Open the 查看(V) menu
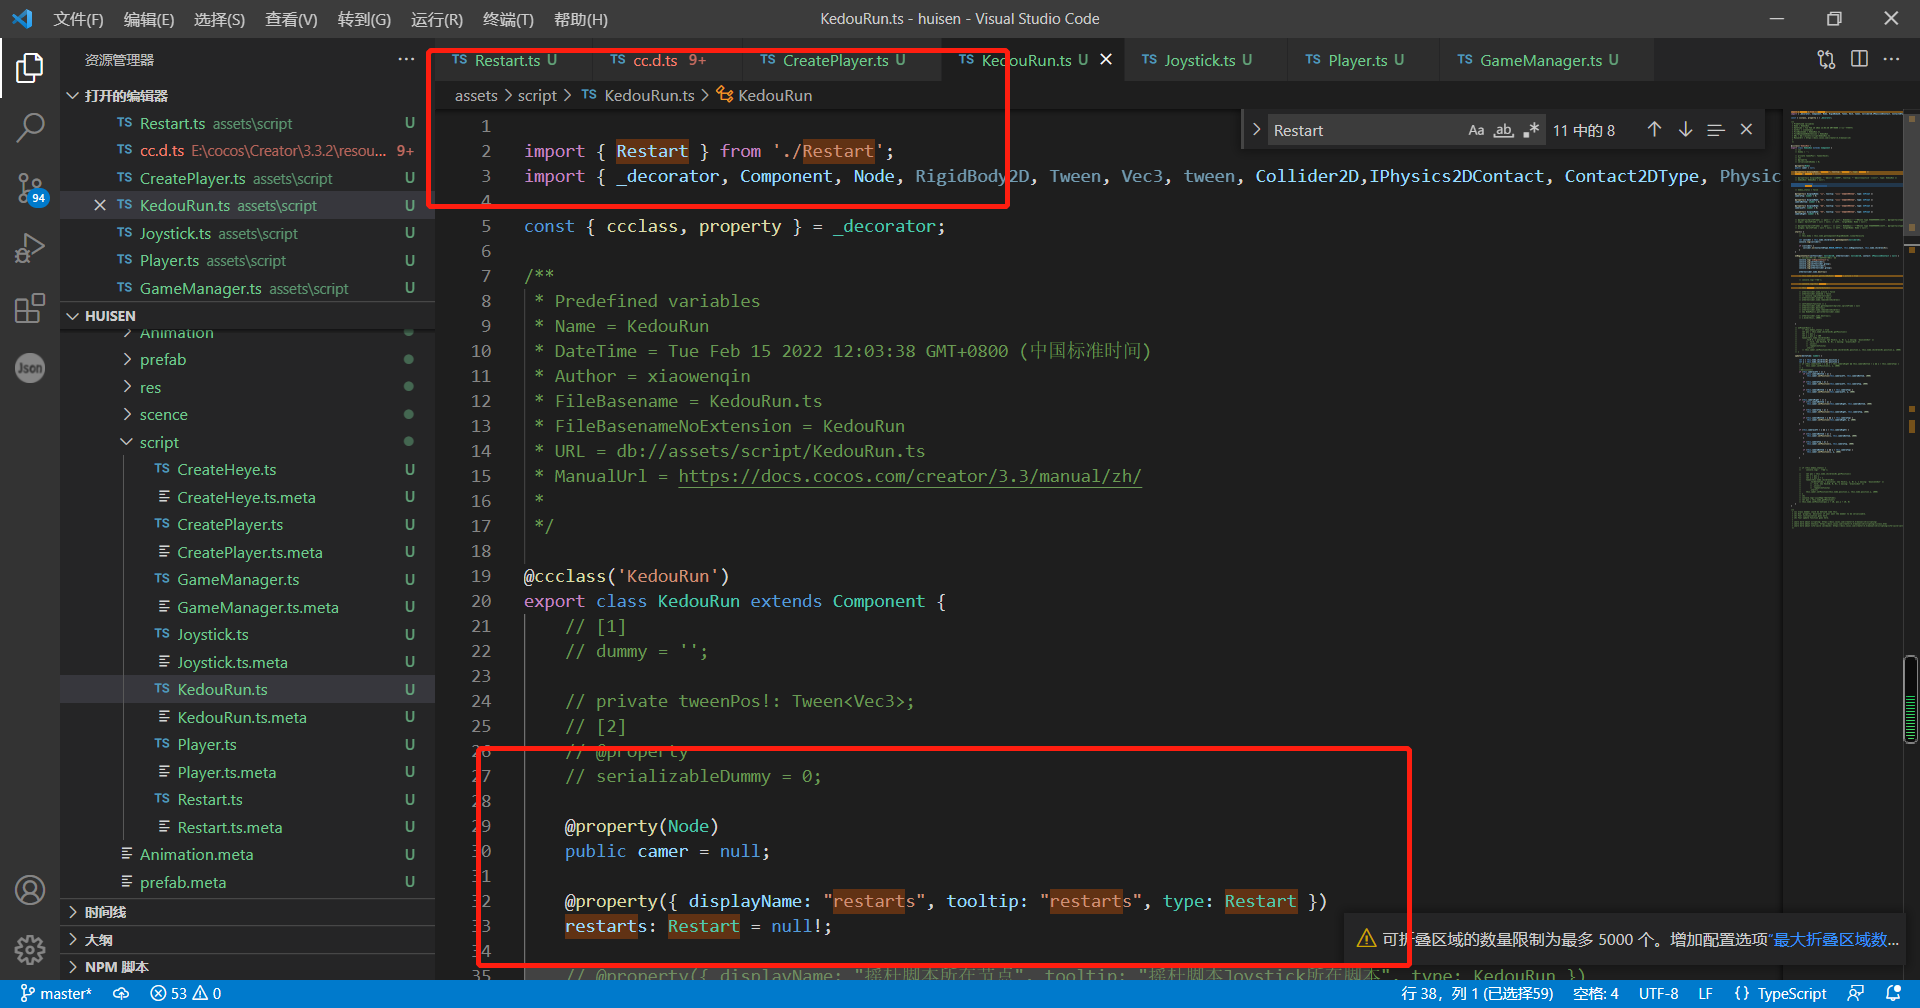The image size is (1920, 1008). tap(291, 19)
